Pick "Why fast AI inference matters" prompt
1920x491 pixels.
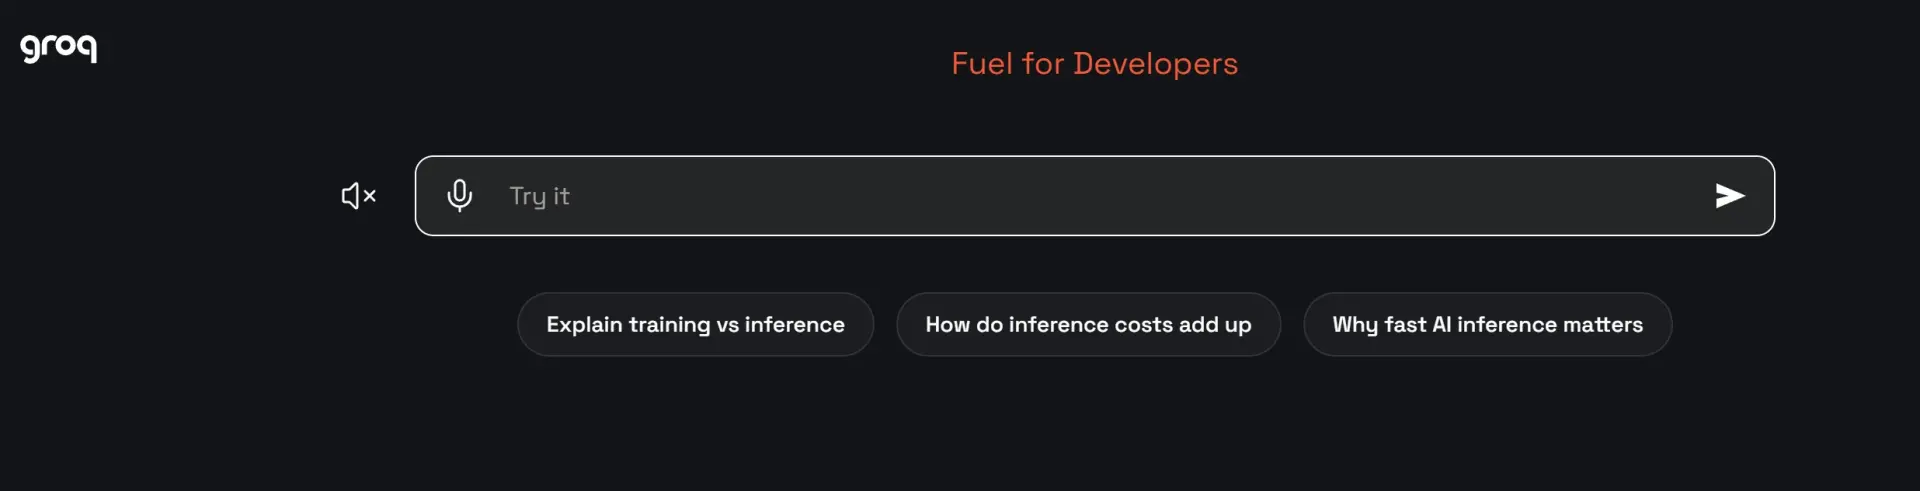(x=1487, y=324)
